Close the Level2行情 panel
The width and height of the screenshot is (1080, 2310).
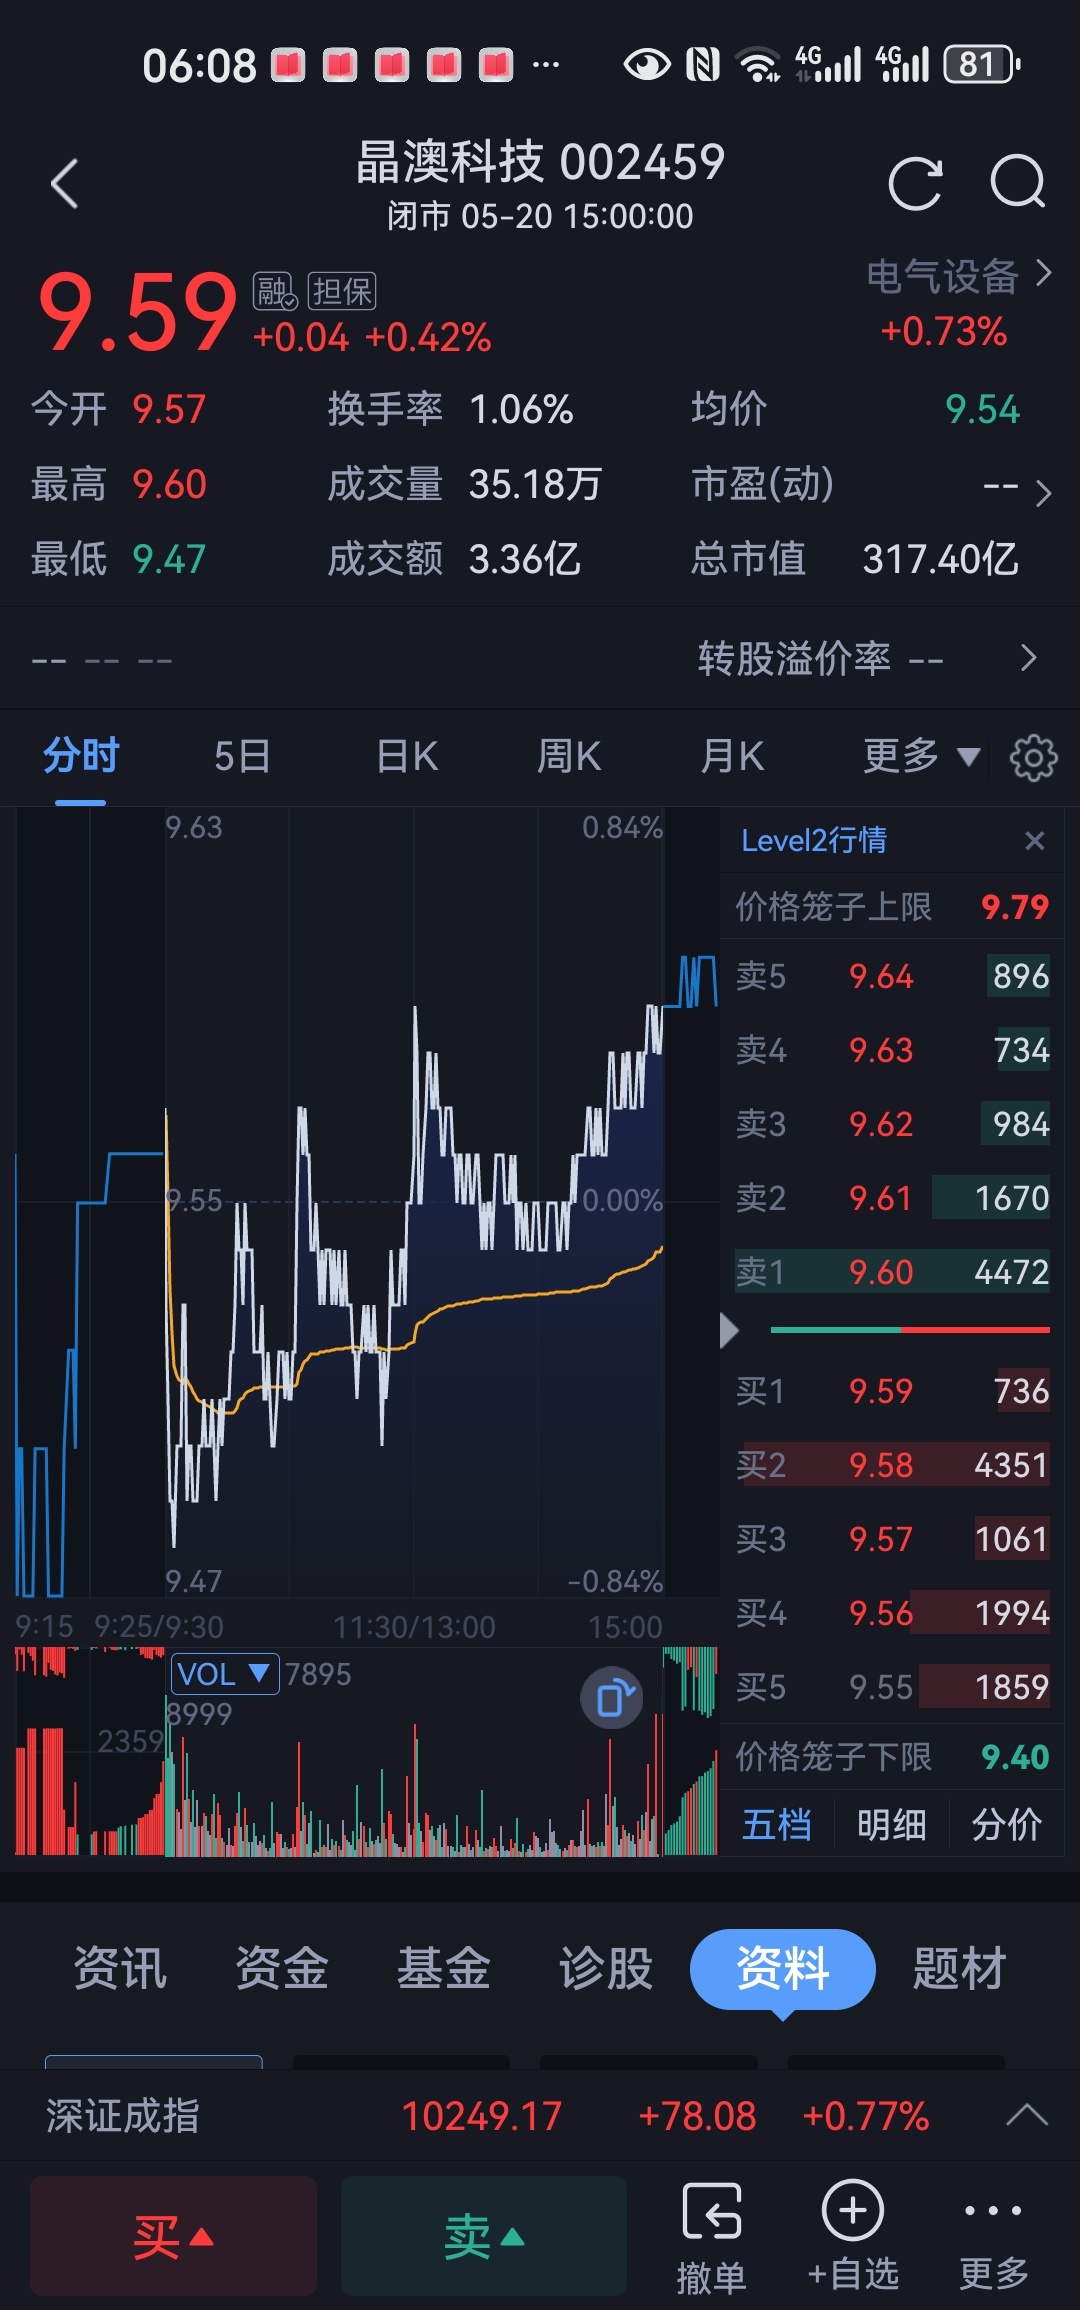1035,841
